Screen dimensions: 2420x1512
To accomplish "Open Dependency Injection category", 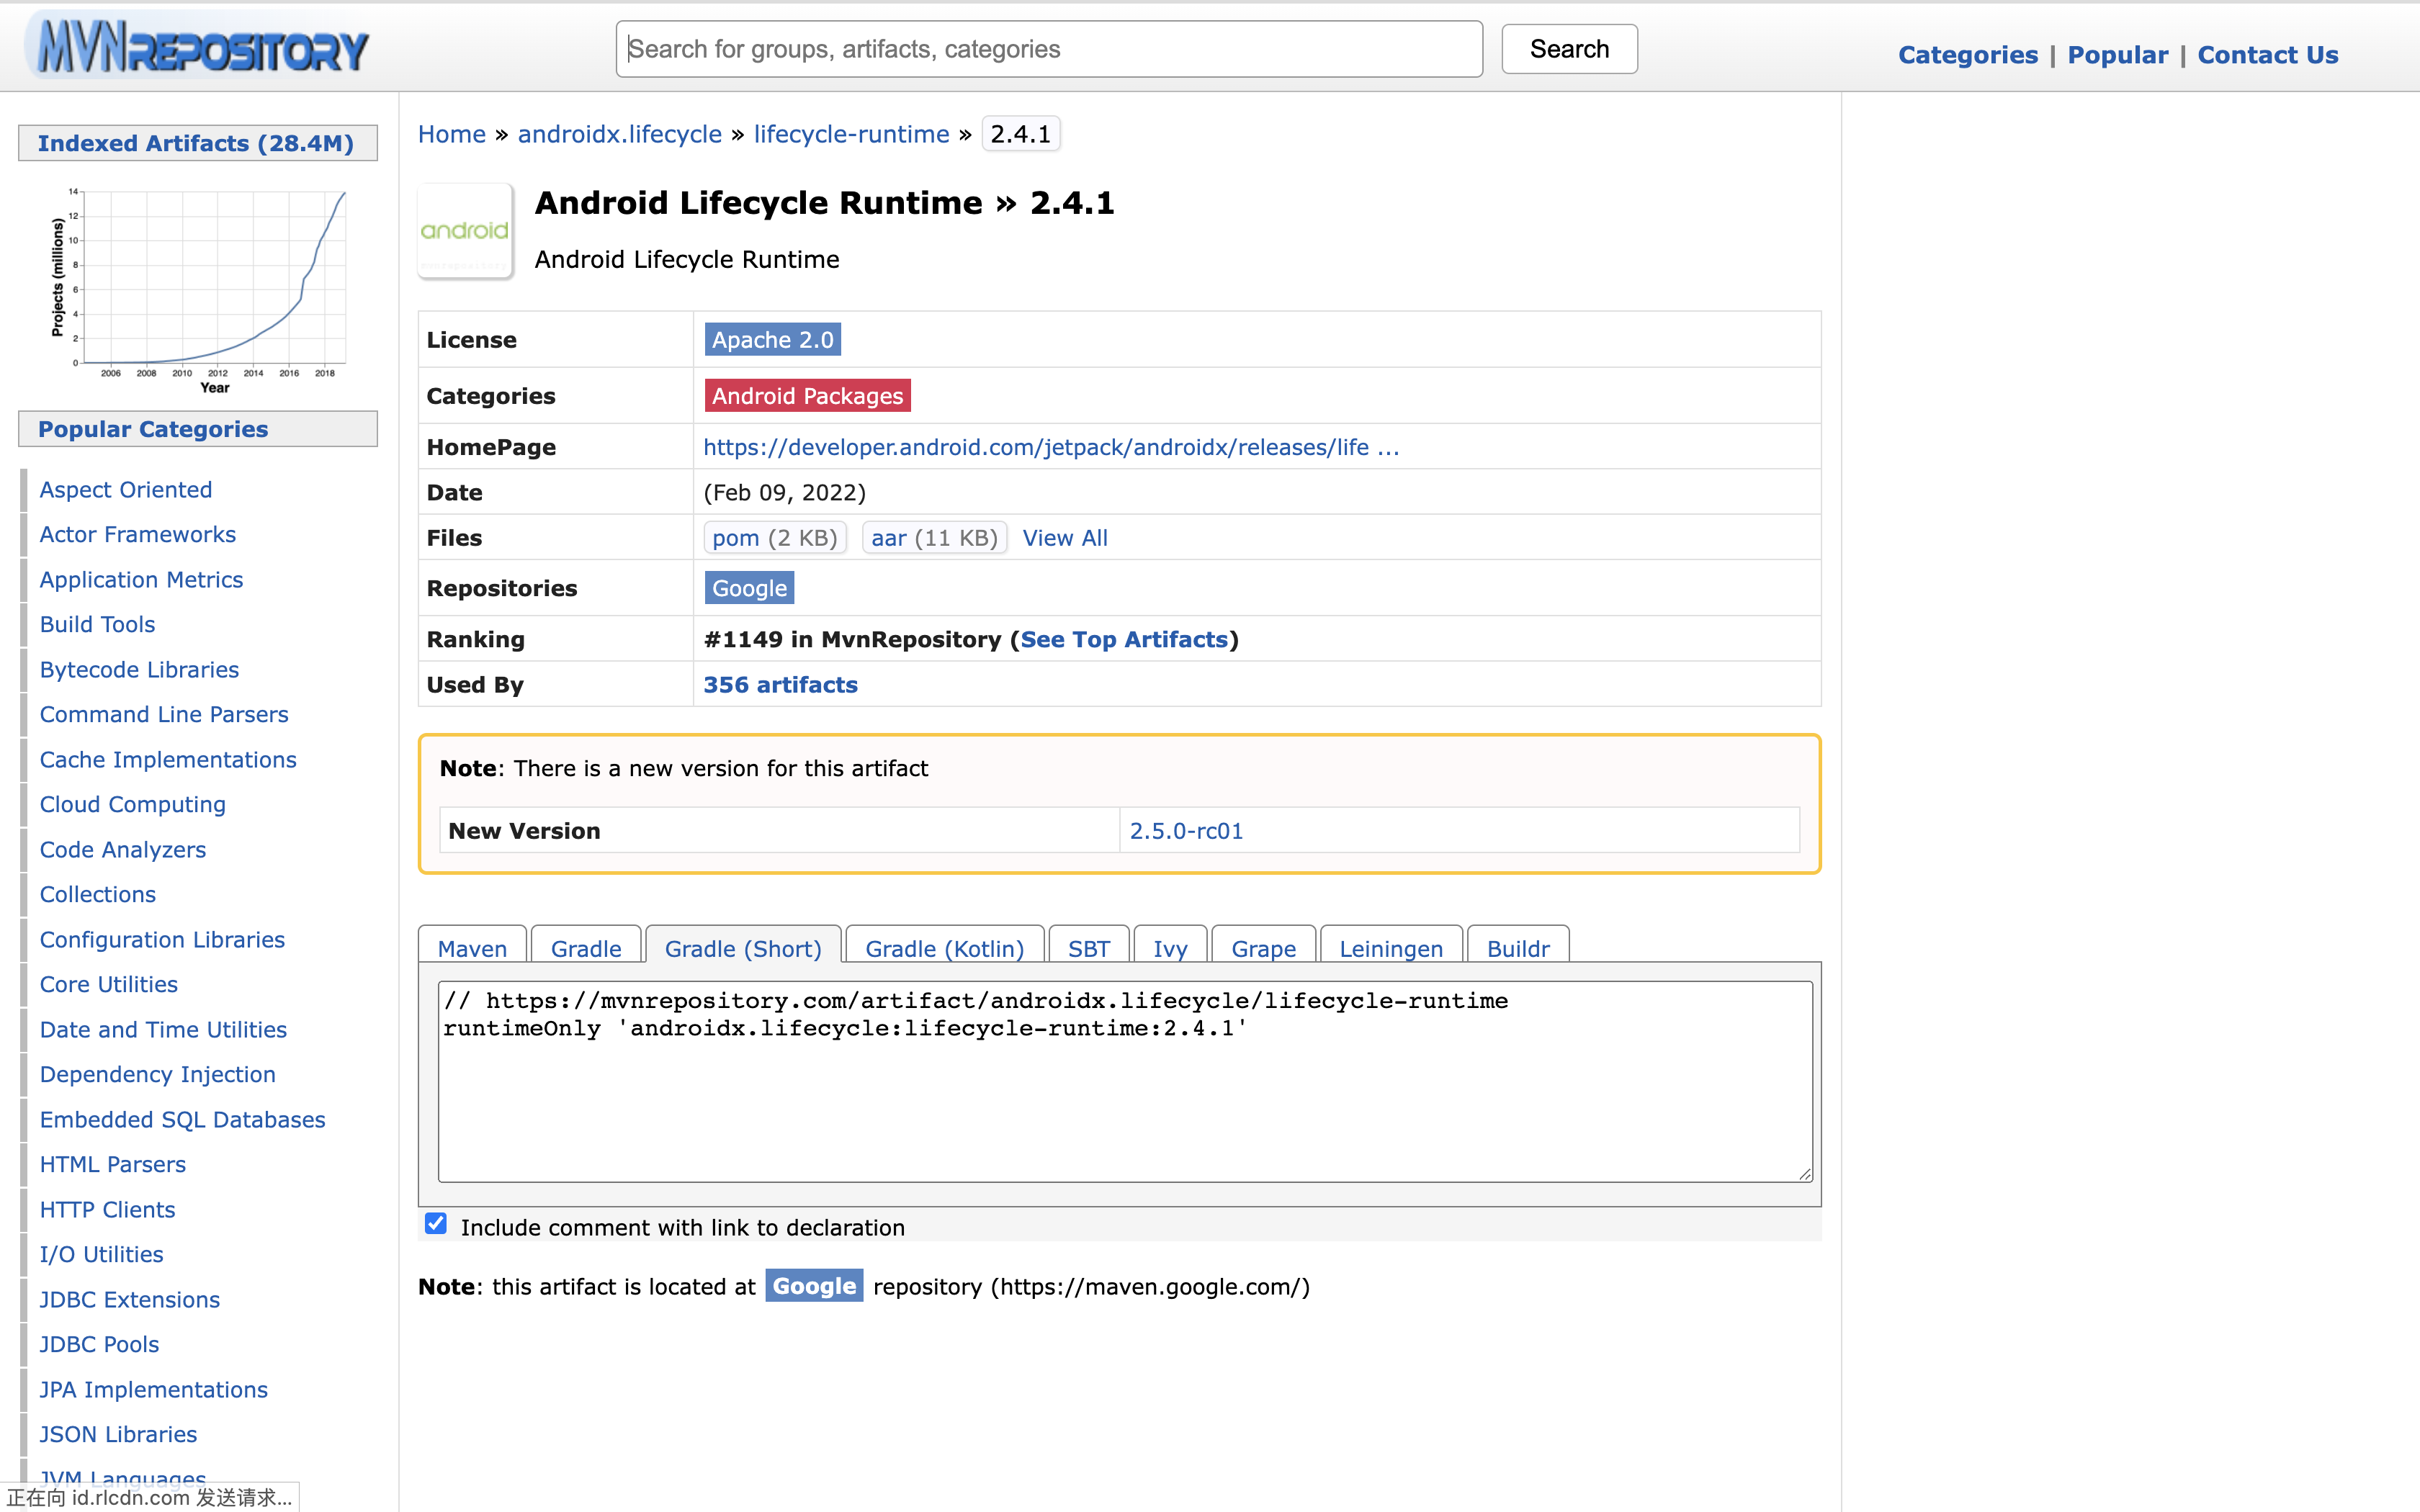I will click(157, 1074).
